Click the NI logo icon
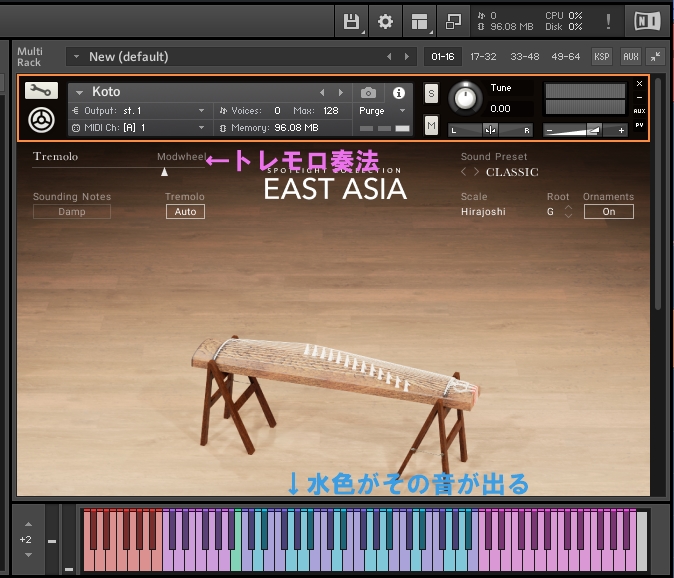Viewport: 674px width, 578px height. tap(647, 21)
